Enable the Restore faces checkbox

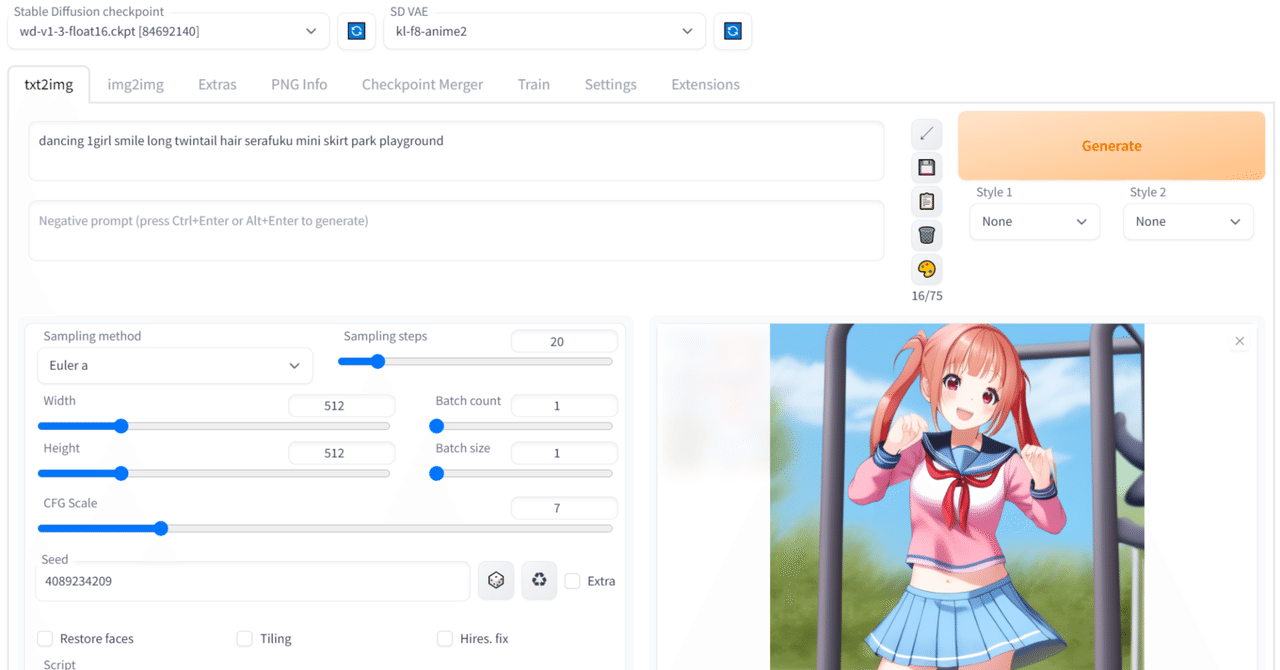tap(44, 638)
